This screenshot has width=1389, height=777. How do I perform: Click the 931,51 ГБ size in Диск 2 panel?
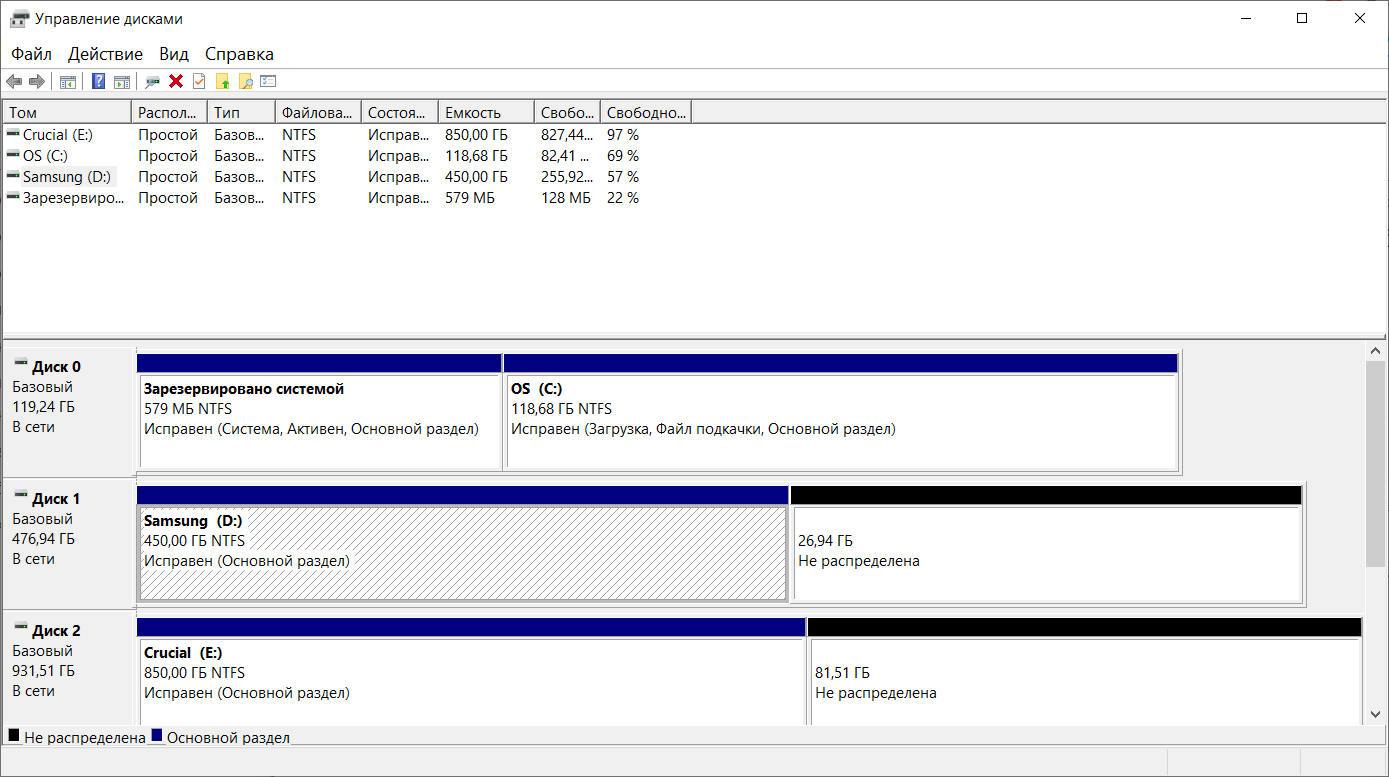click(x=44, y=671)
